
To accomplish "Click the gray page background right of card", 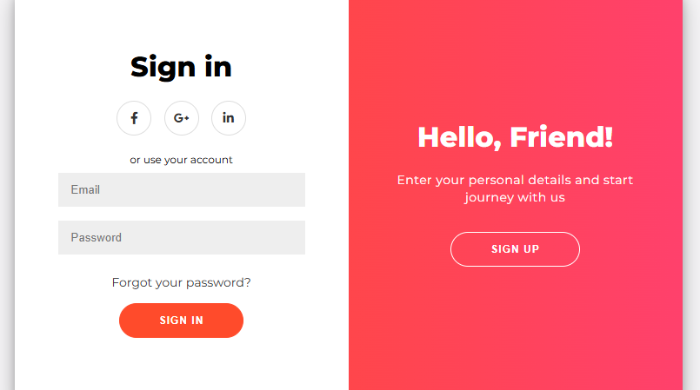I will coord(692,195).
